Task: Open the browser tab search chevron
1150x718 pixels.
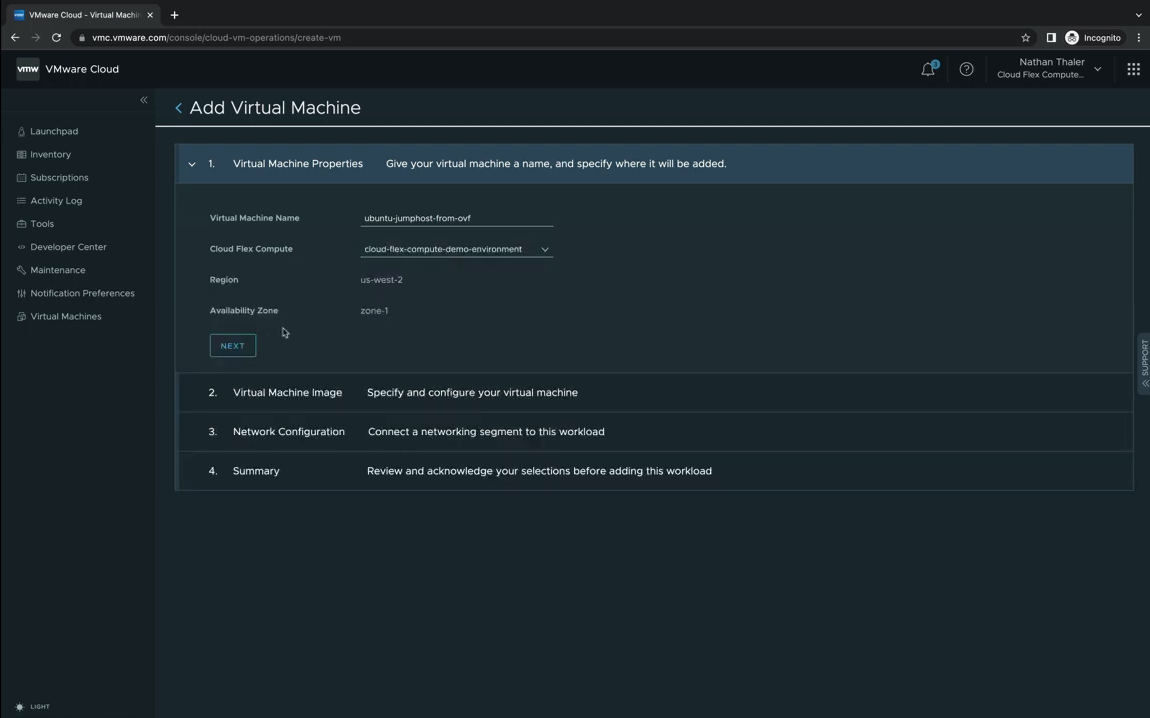Action: (1138, 15)
